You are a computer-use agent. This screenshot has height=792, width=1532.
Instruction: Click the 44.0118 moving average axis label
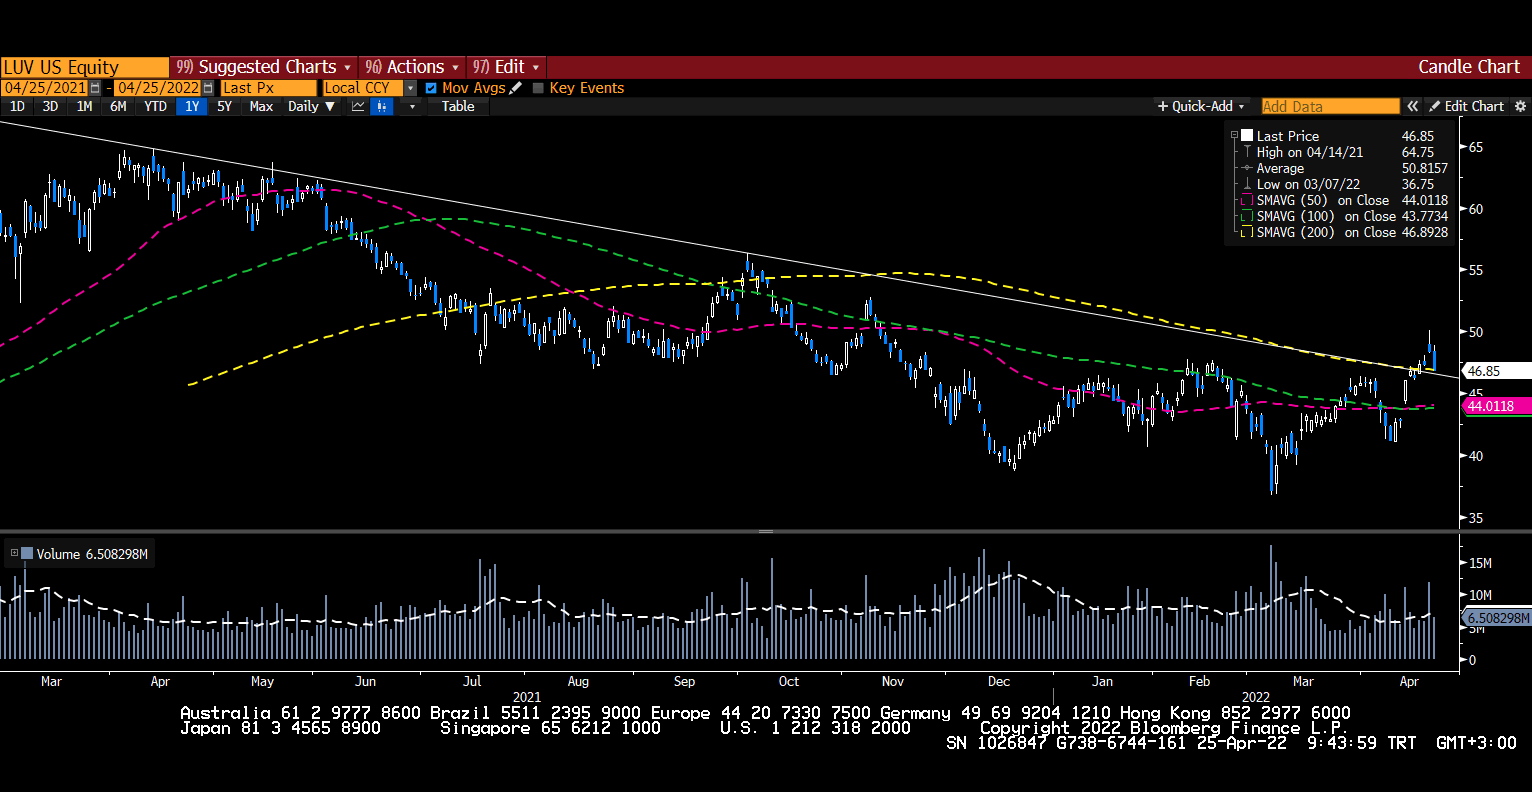click(1496, 406)
